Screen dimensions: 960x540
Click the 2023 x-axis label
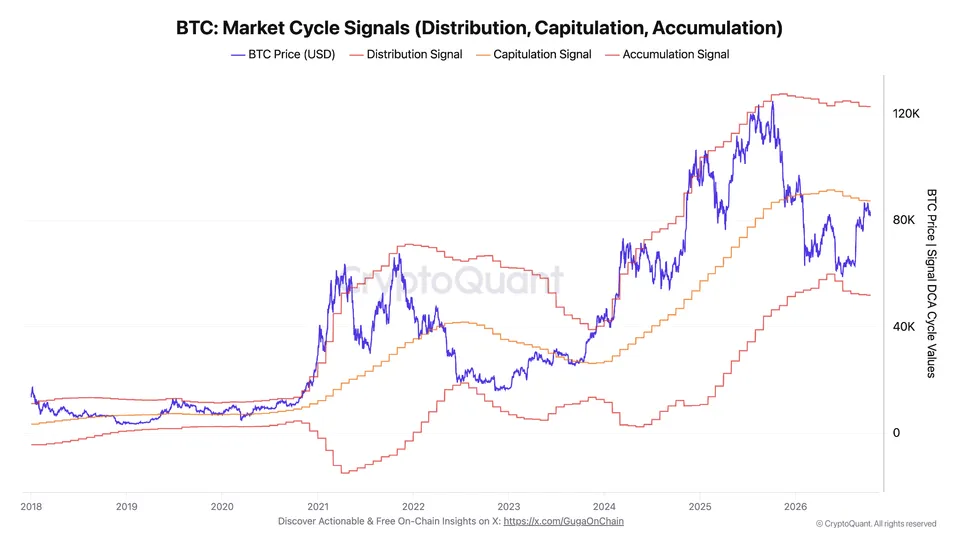pos(509,507)
